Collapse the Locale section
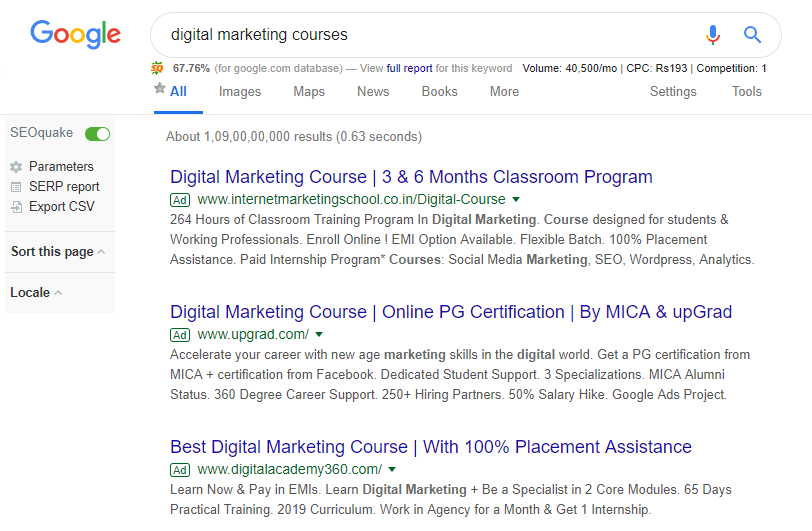 tap(36, 293)
